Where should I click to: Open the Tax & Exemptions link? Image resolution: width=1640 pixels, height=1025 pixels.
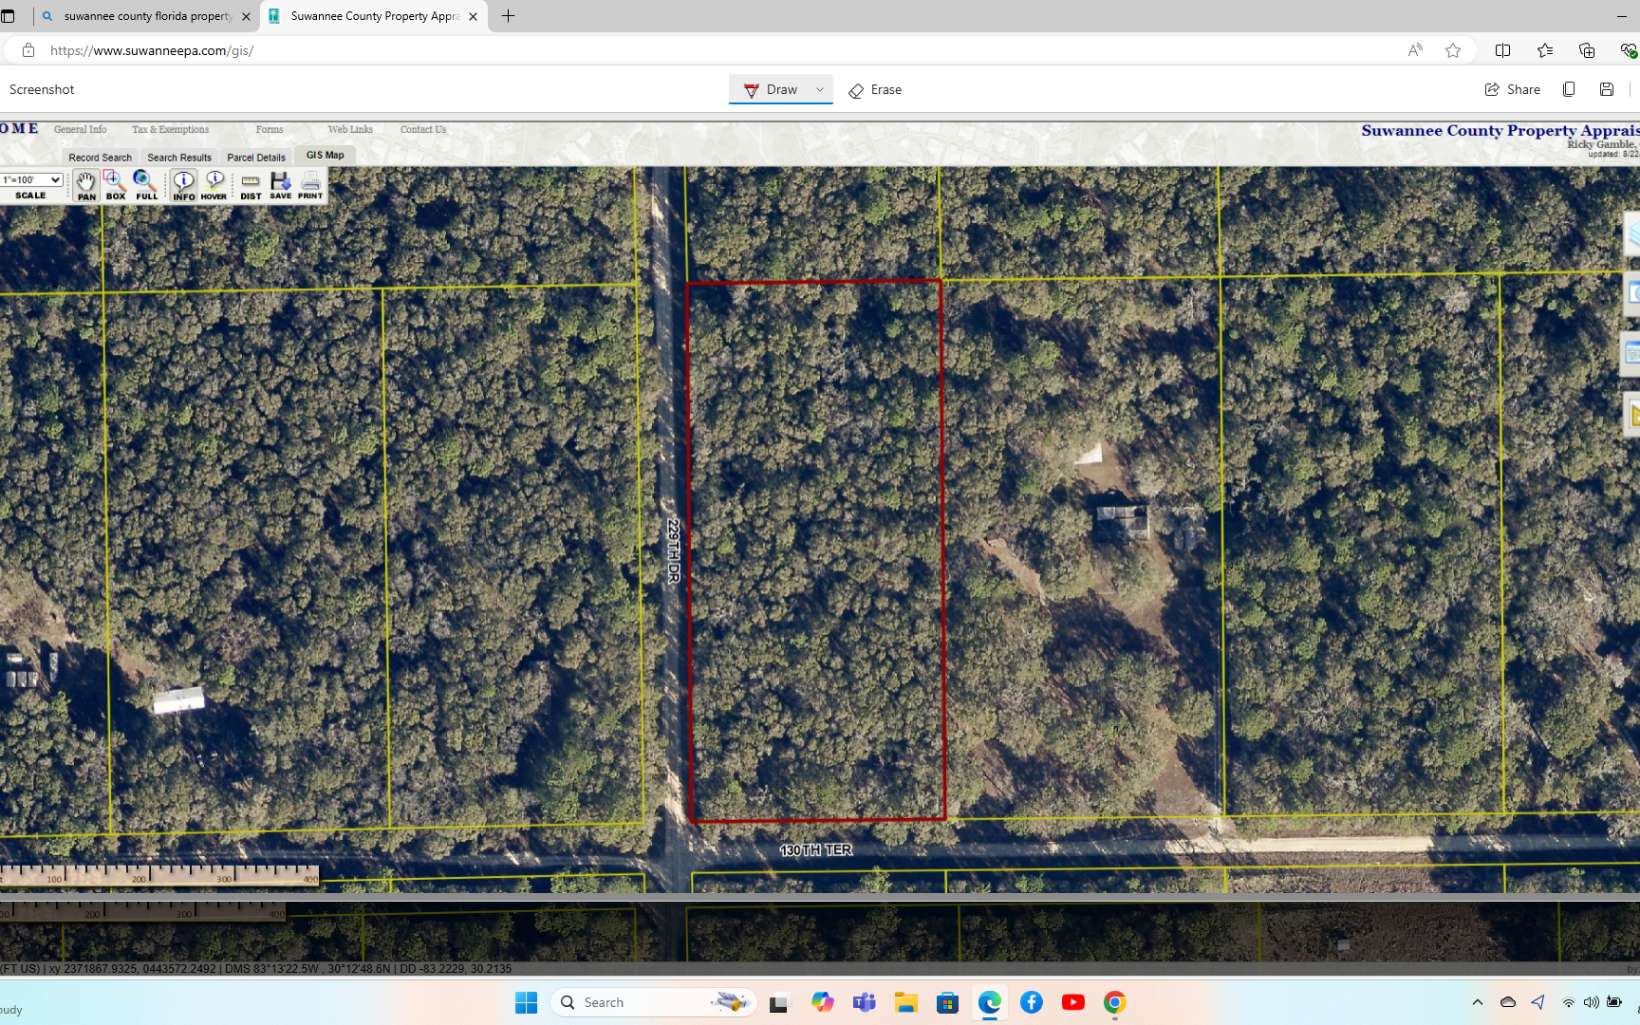[x=170, y=130]
